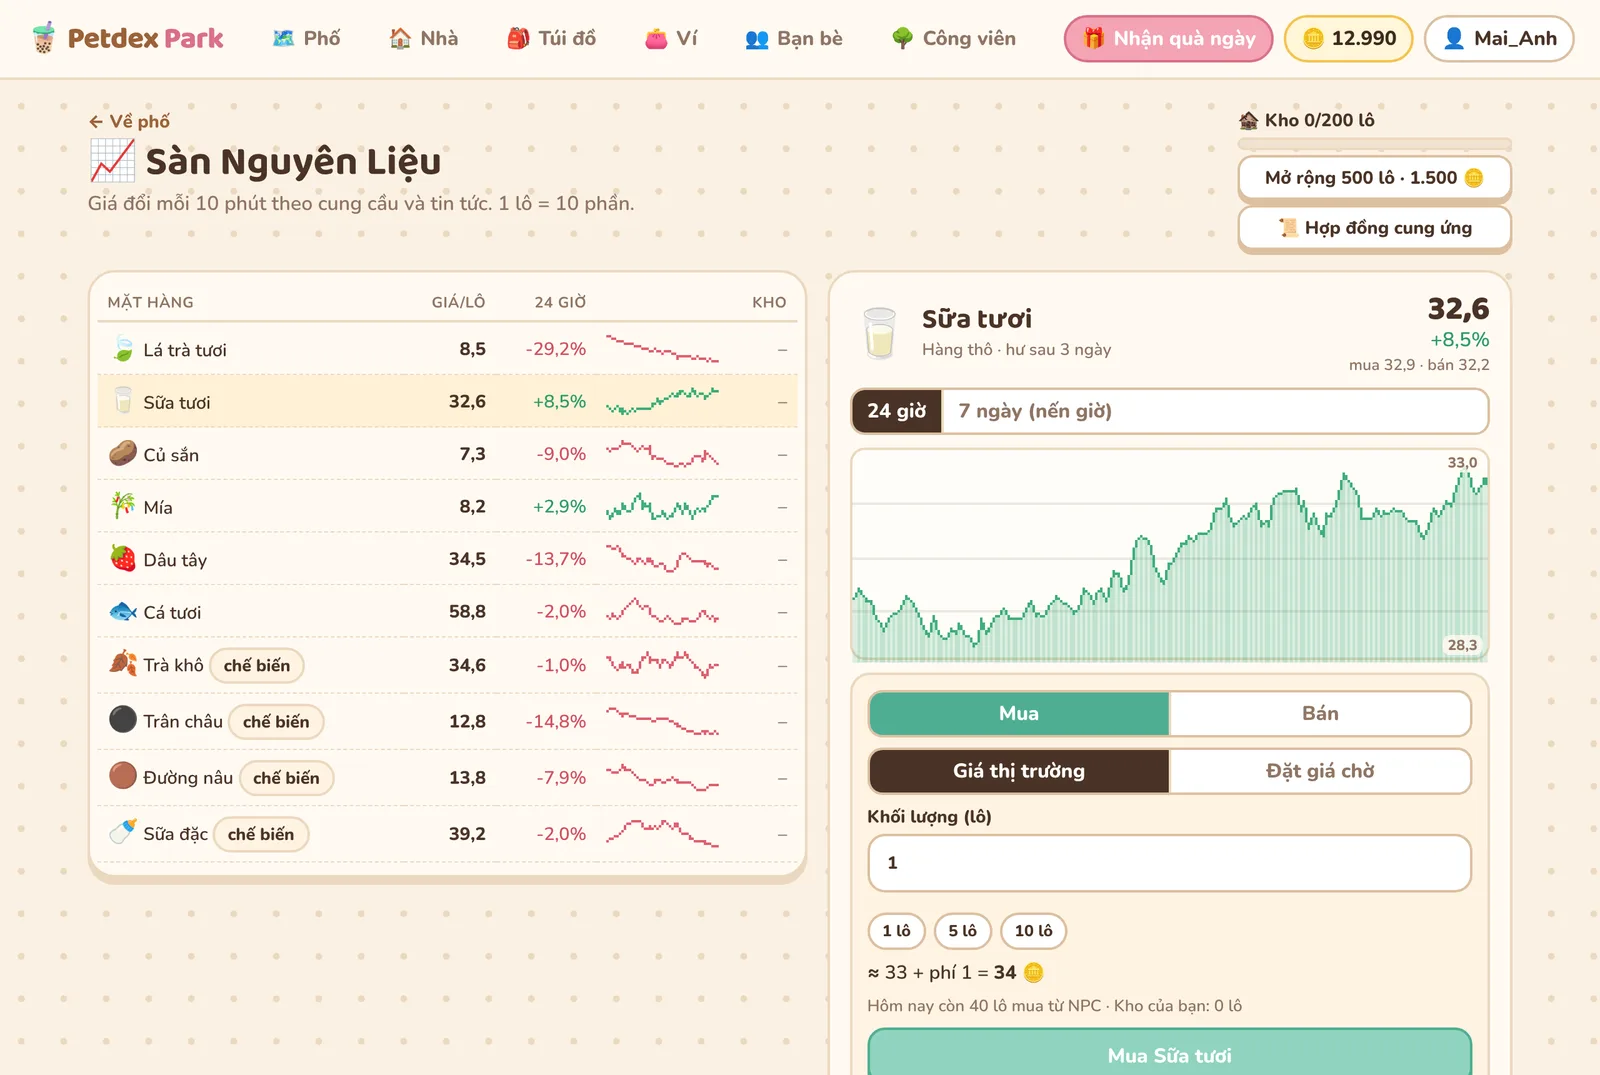Screen dimensions: 1600x1075
Task: Open Hợp đồng cung ứng contracts
Action: [x=1374, y=228]
